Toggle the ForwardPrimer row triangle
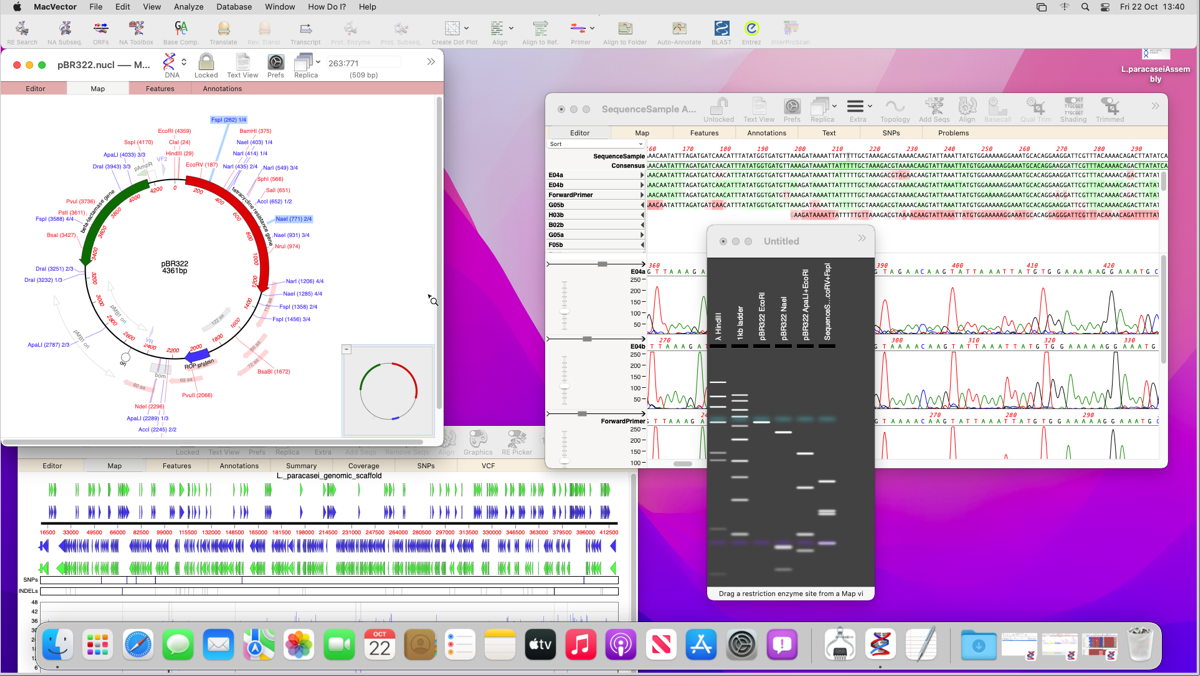The height and width of the screenshot is (676, 1200). (642, 195)
